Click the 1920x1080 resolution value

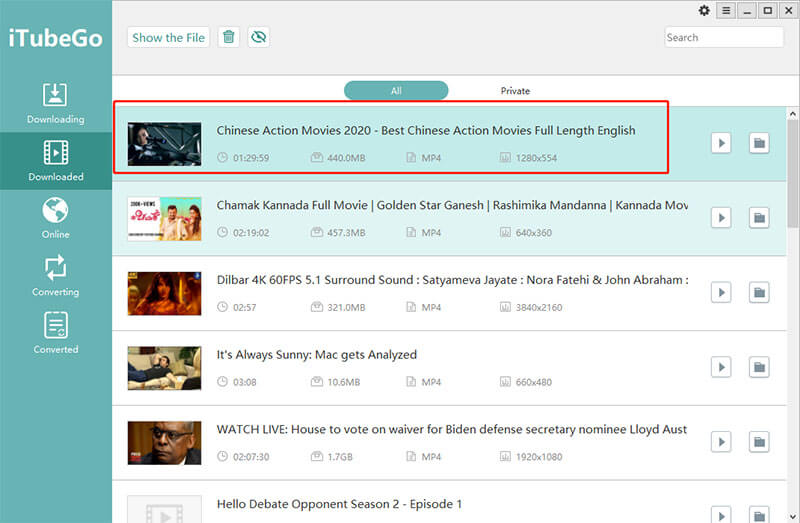coord(539,457)
